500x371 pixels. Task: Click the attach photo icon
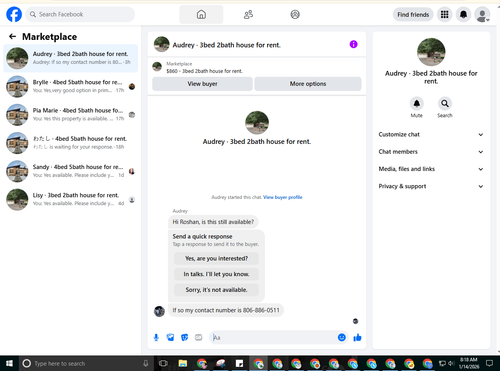[x=170, y=338]
